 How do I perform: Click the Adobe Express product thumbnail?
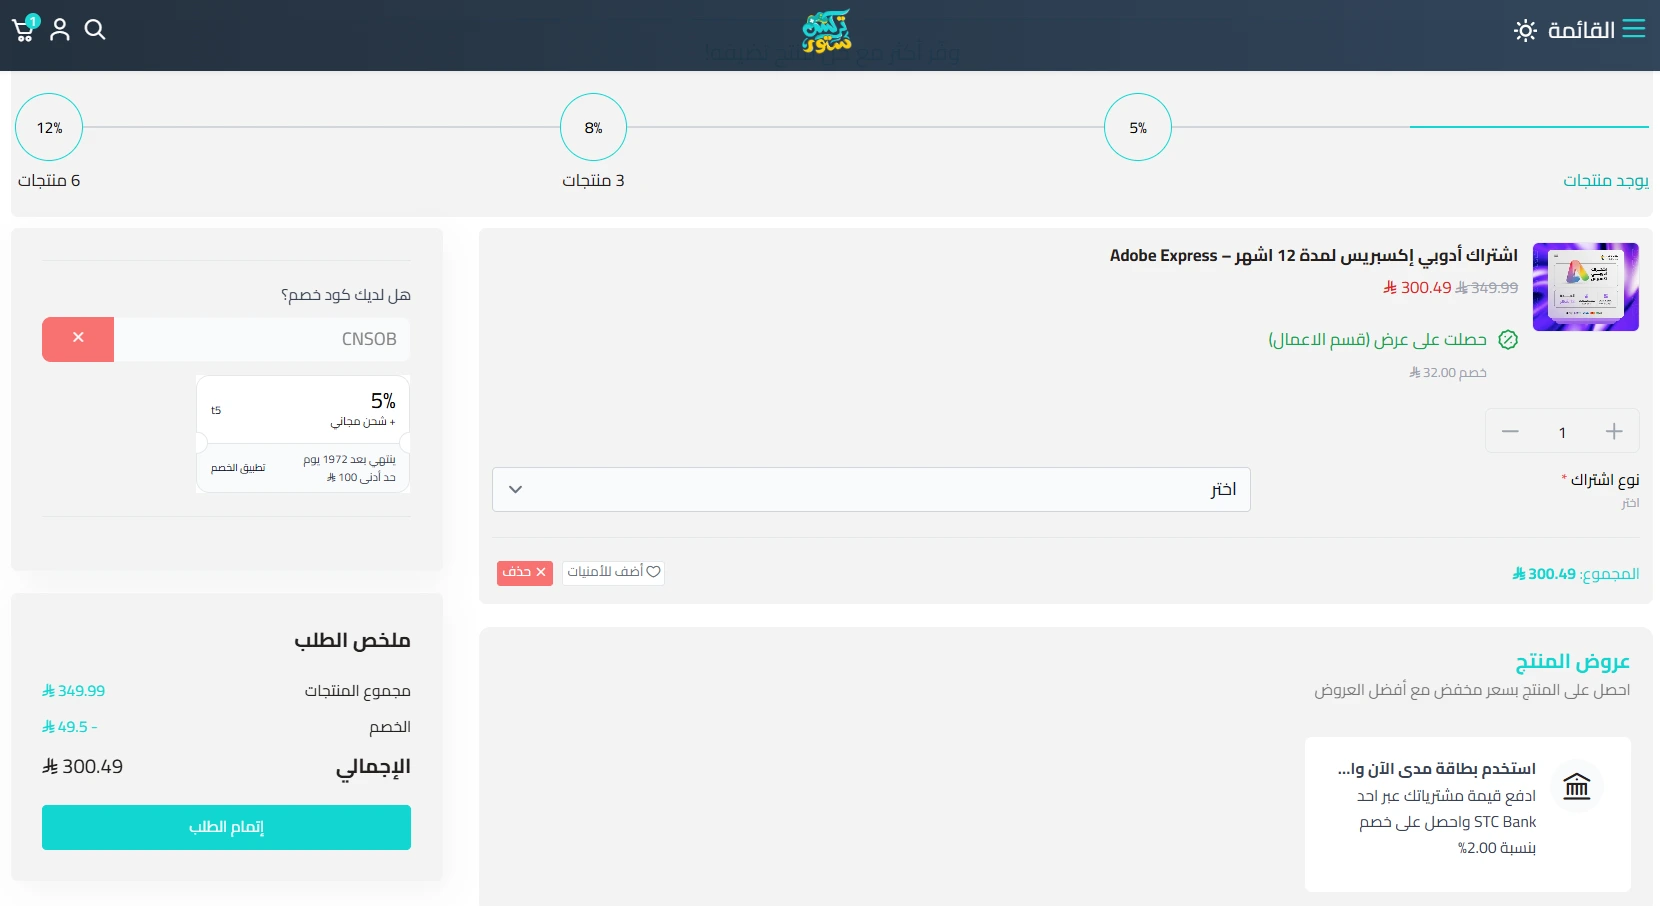(1586, 287)
